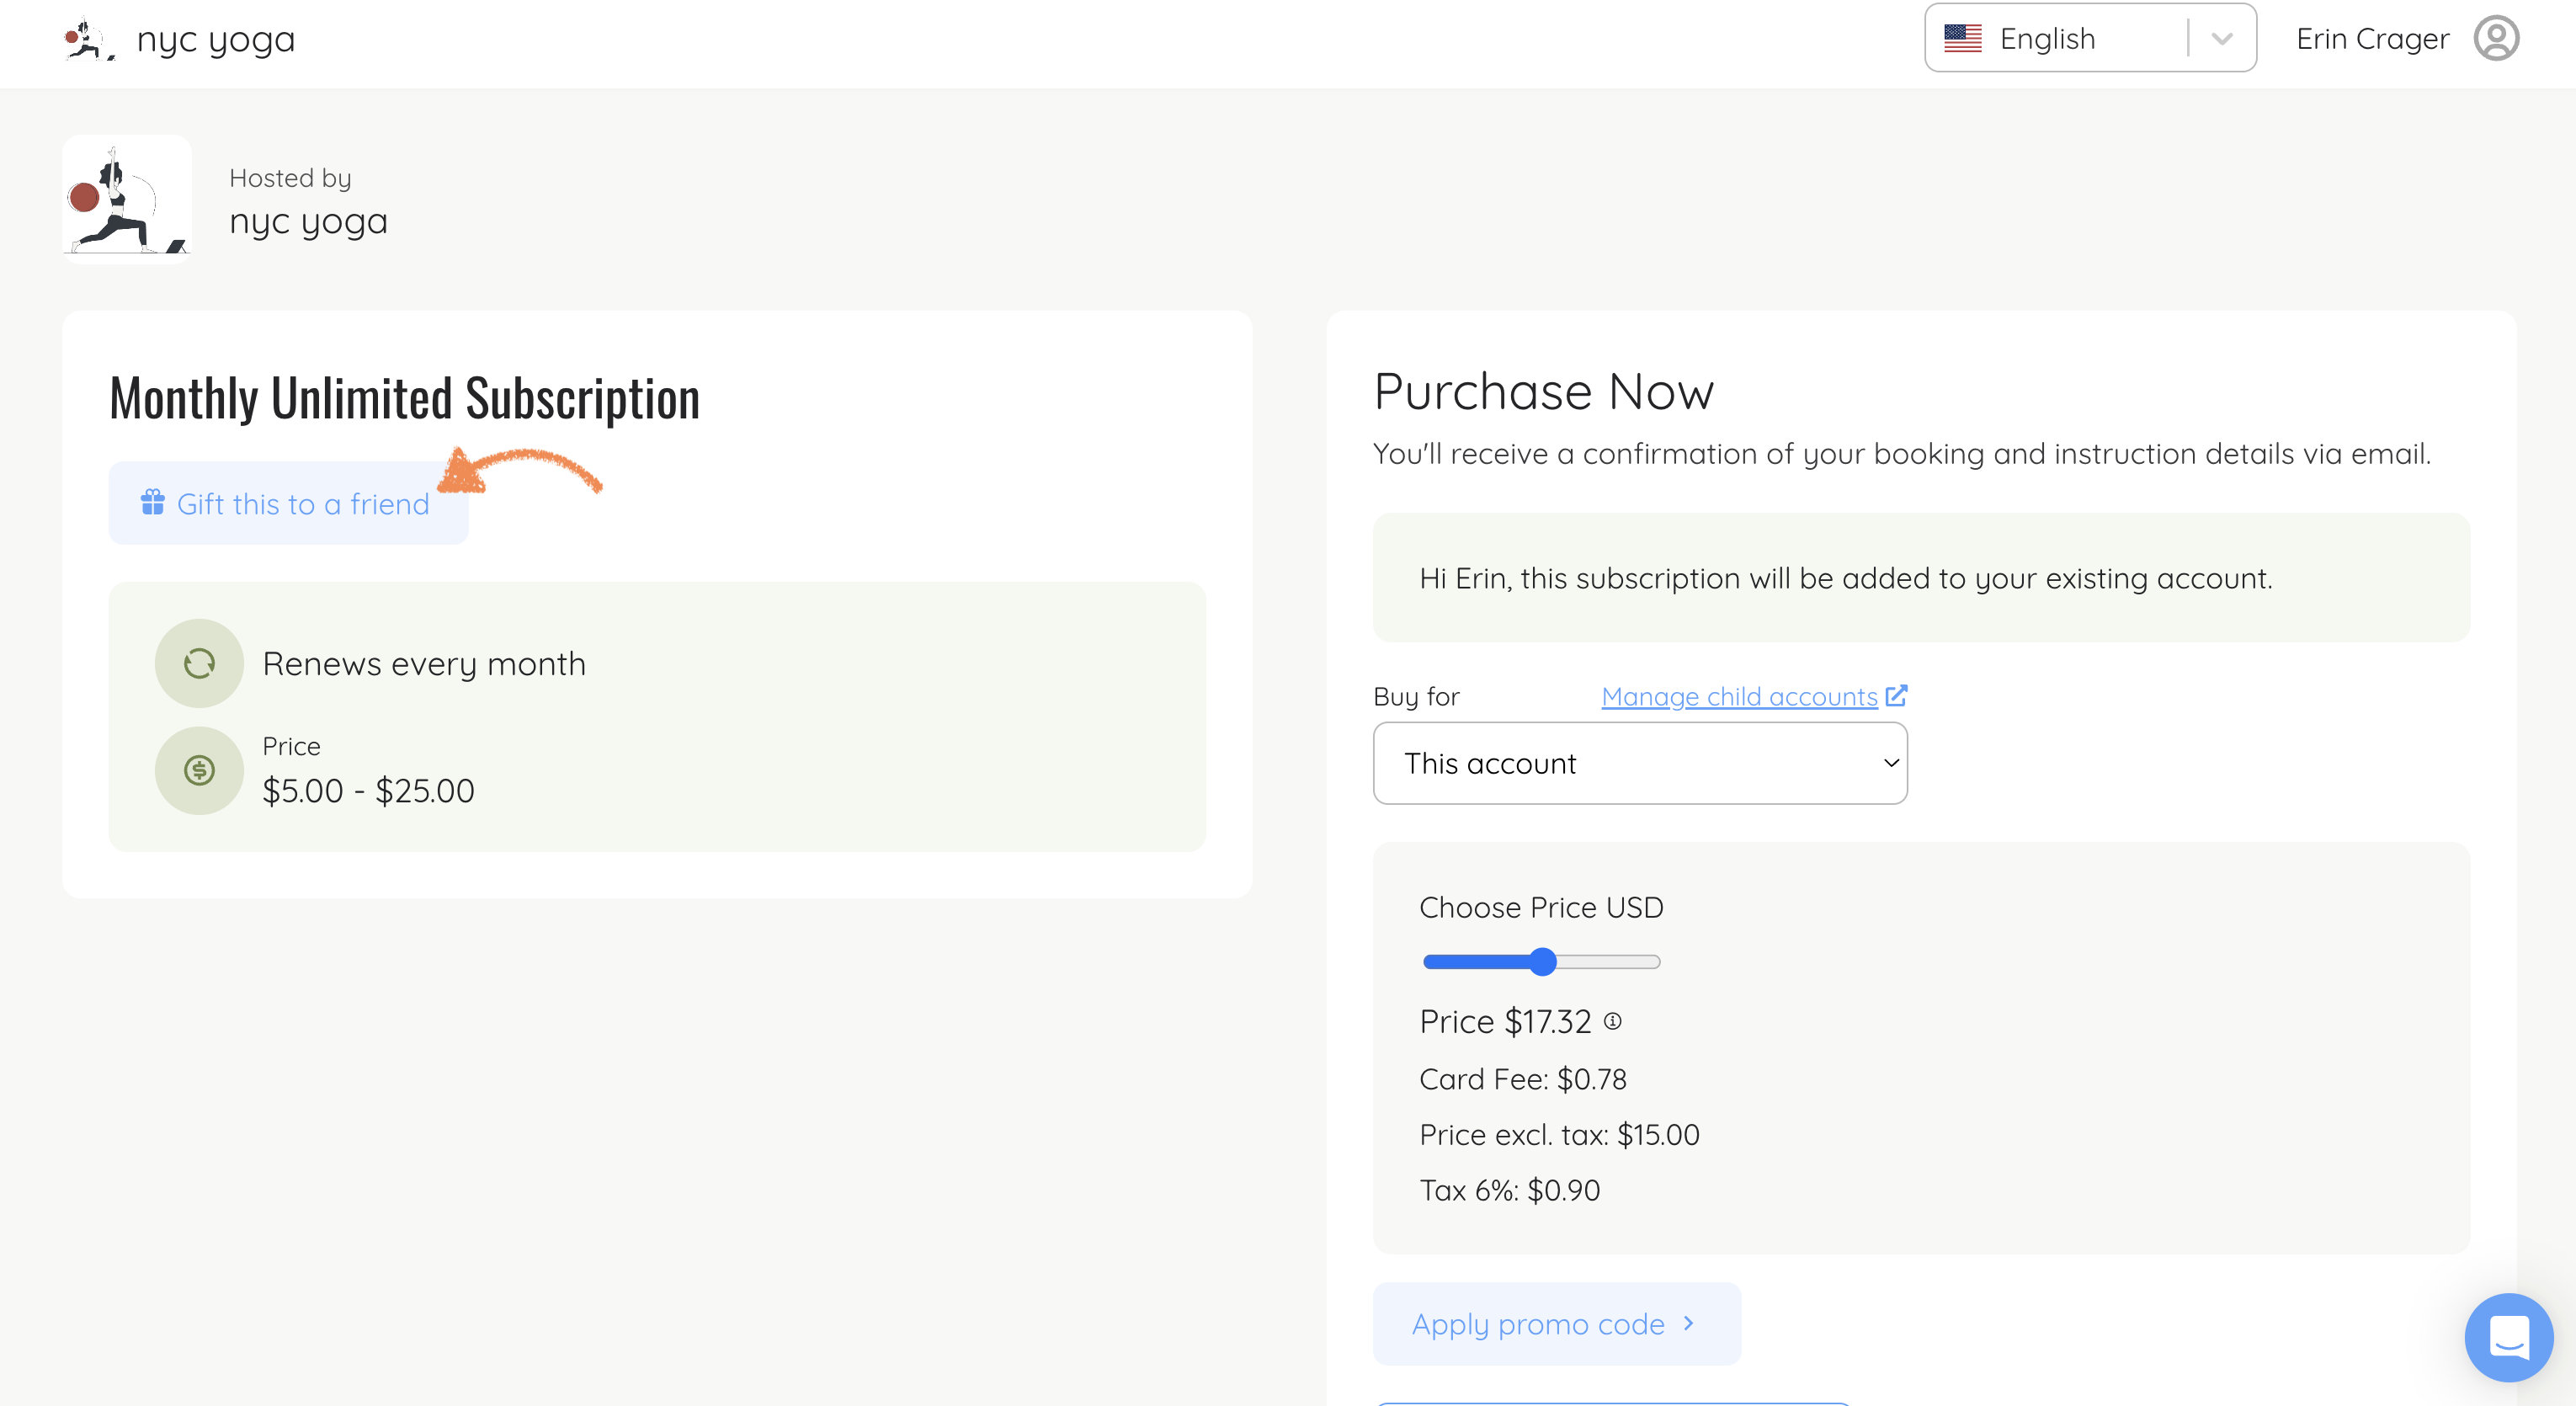Click the renewal cycle icon
The image size is (2576, 1406).
point(199,663)
